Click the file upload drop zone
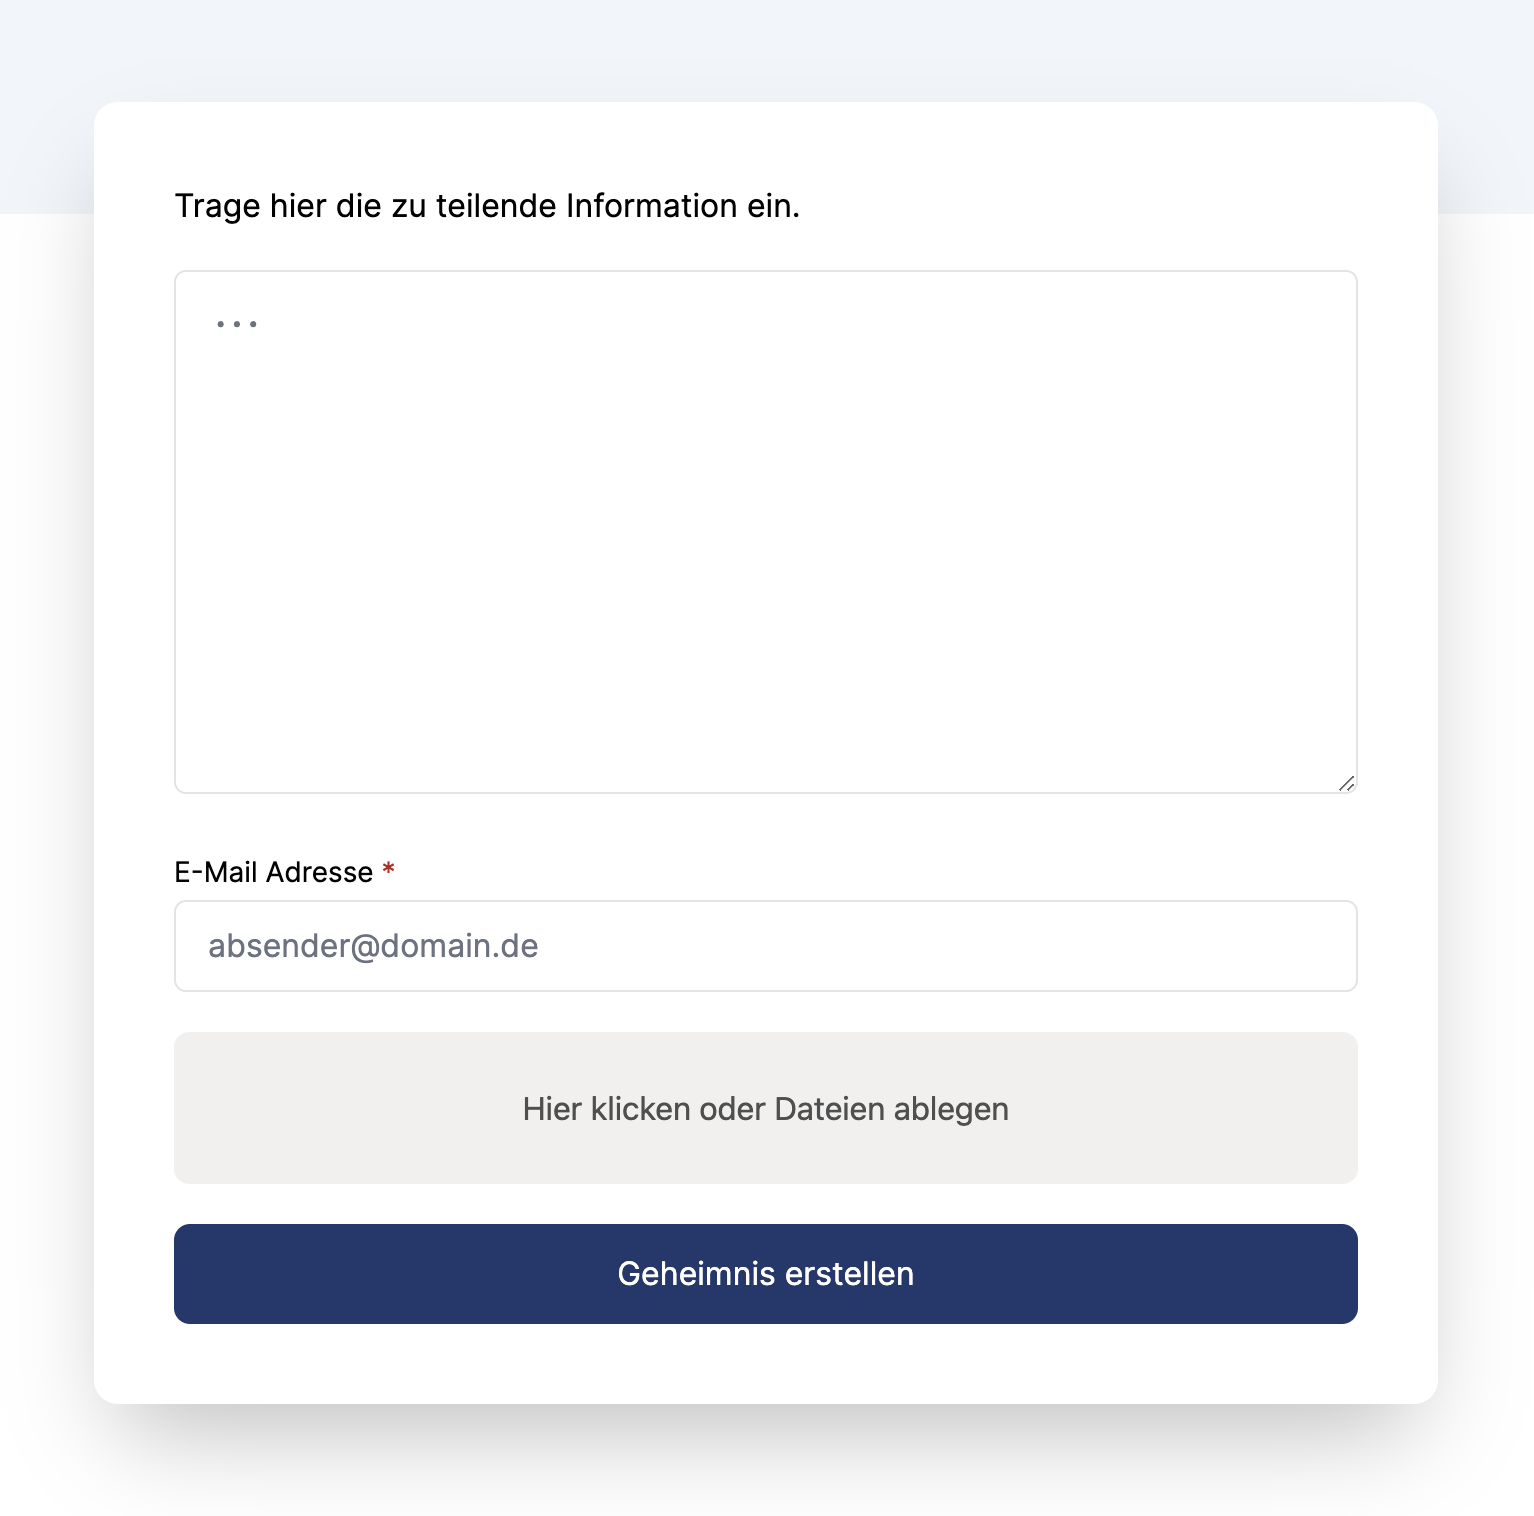Image resolution: width=1534 pixels, height=1516 pixels. pyautogui.click(x=765, y=1108)
